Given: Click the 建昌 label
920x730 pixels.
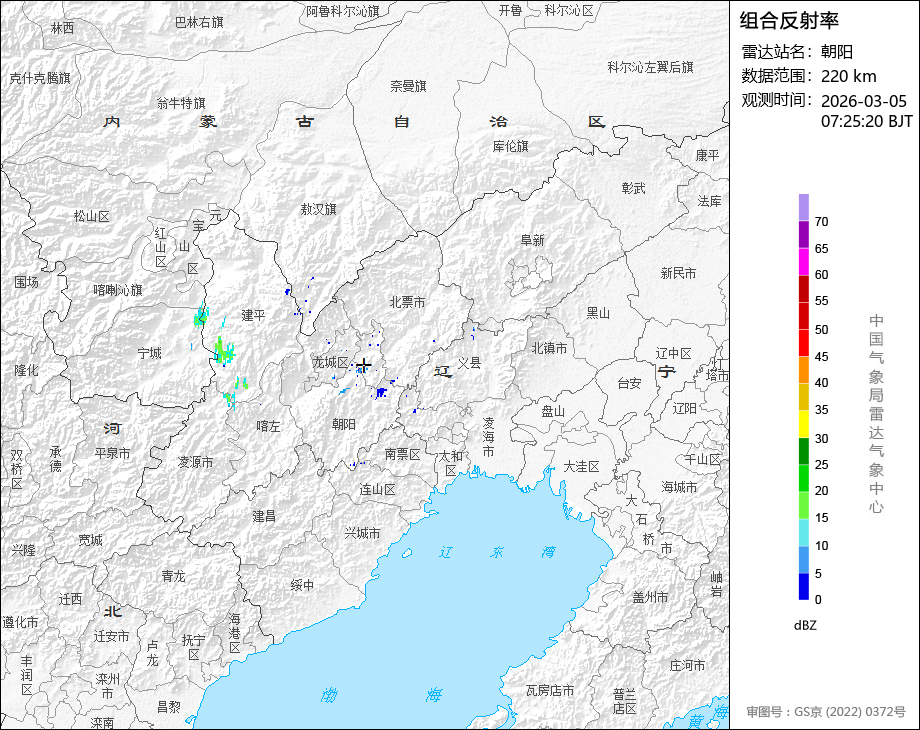Looking at the screenshot, I should pyautogui.click(x=264, y=516).
